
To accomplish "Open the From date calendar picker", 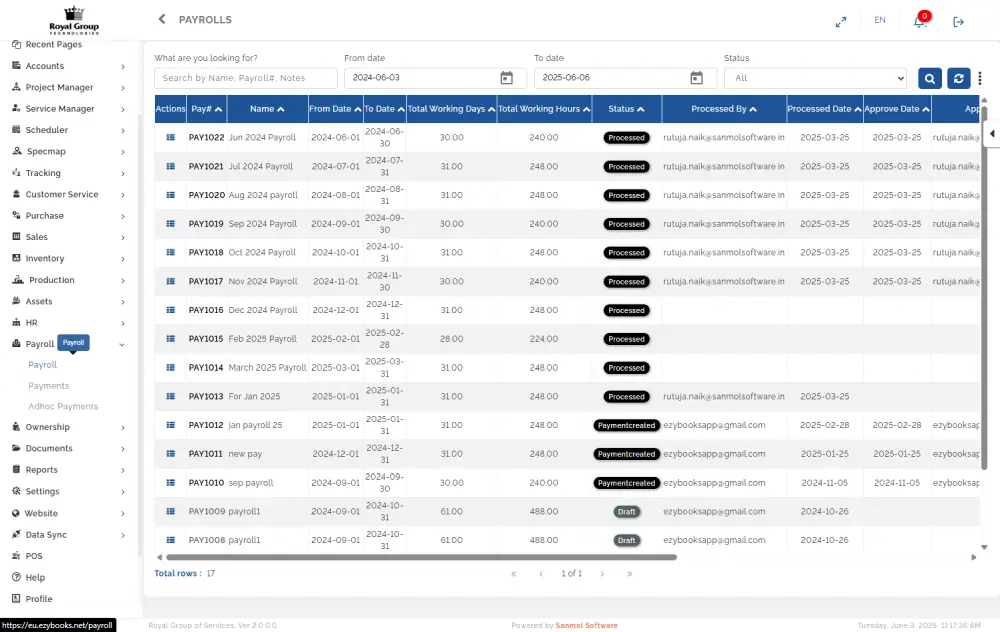I will [507, 78].
